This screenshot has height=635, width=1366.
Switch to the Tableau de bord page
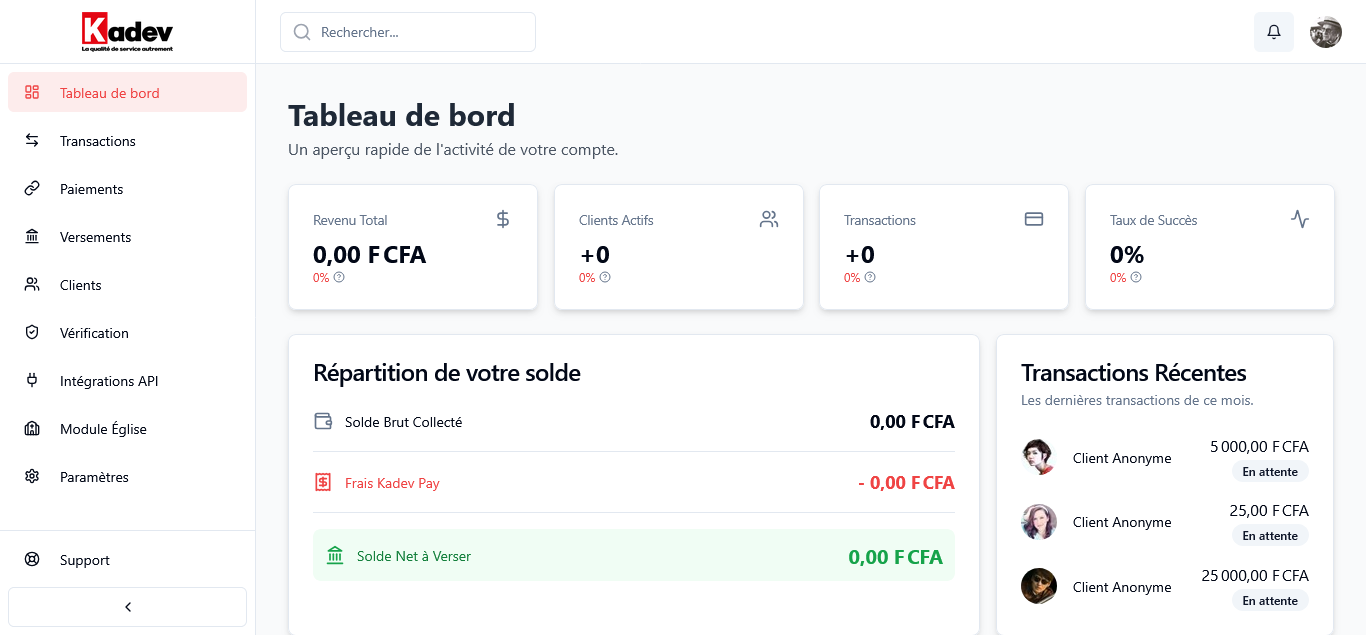(109, 92)
